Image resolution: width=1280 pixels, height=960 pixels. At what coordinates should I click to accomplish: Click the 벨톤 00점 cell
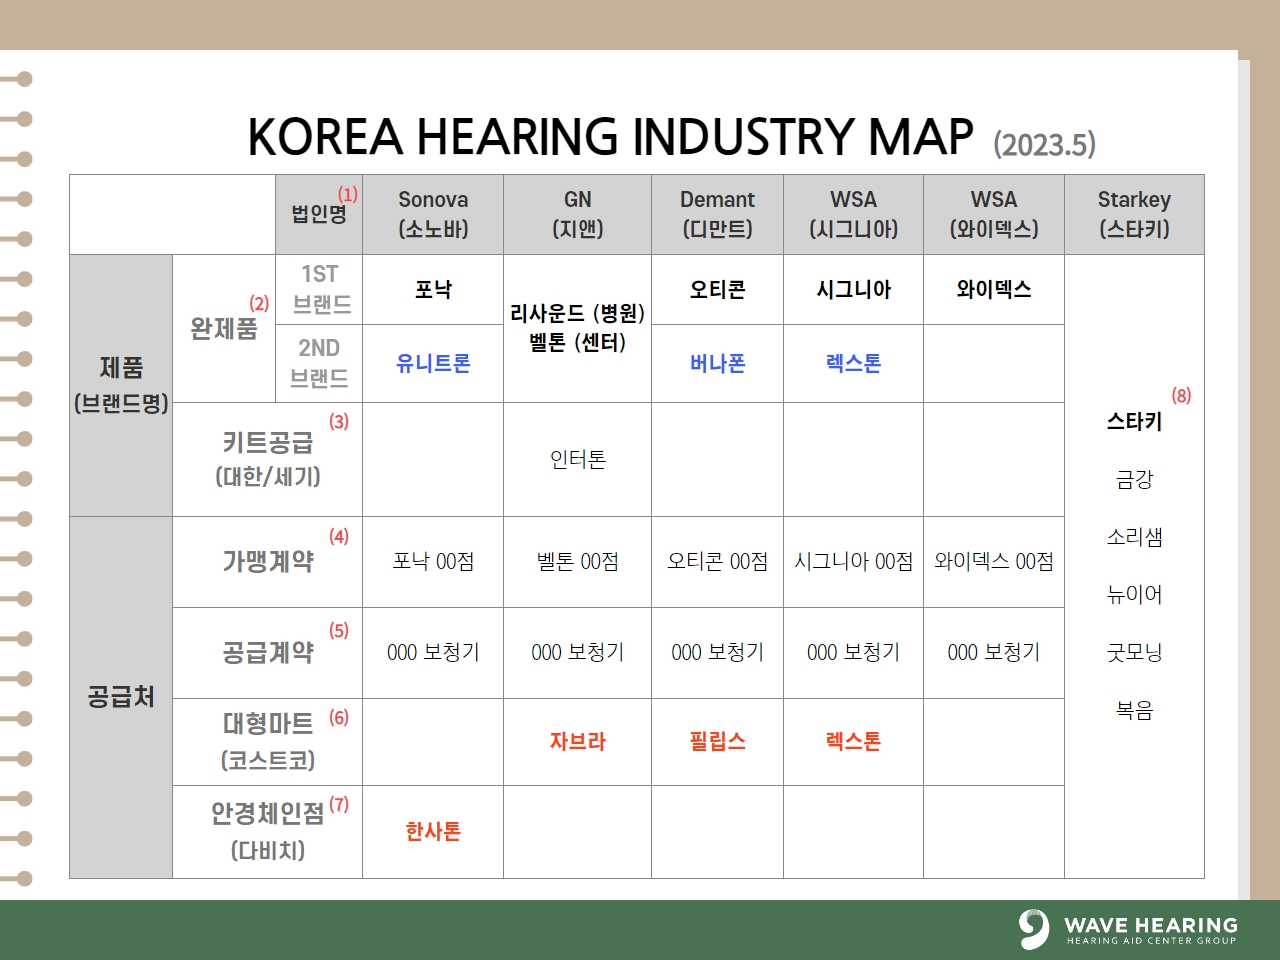577,562
